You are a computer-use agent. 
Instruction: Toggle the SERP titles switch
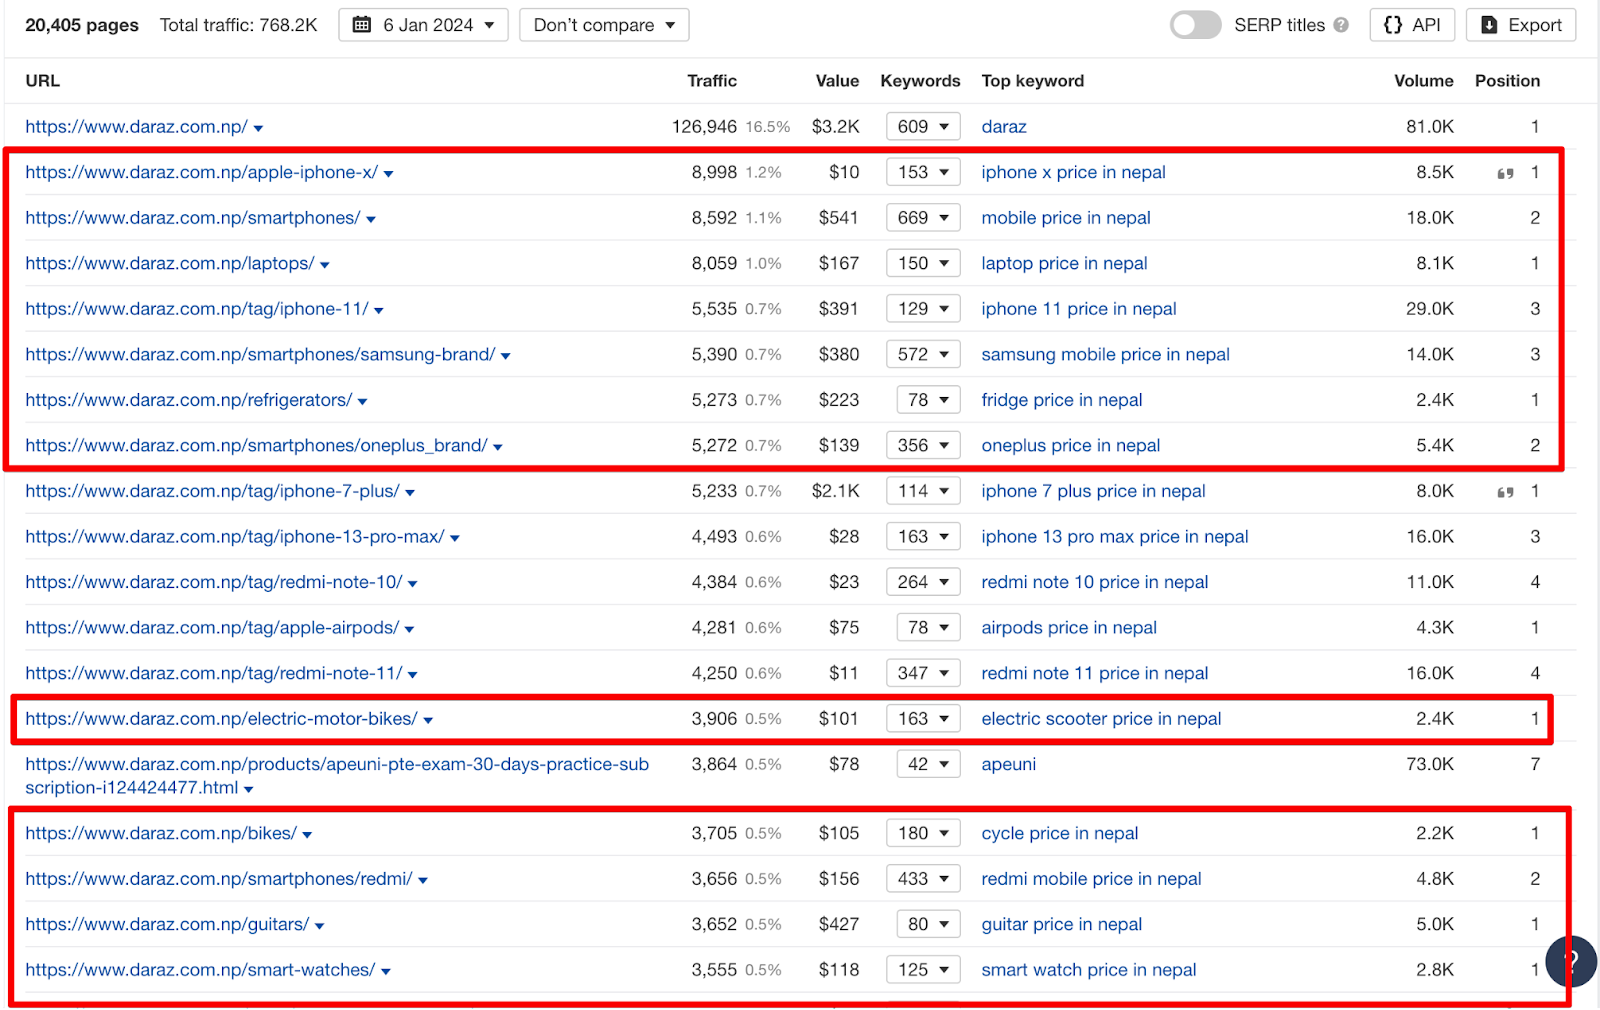pos(1195,25)
